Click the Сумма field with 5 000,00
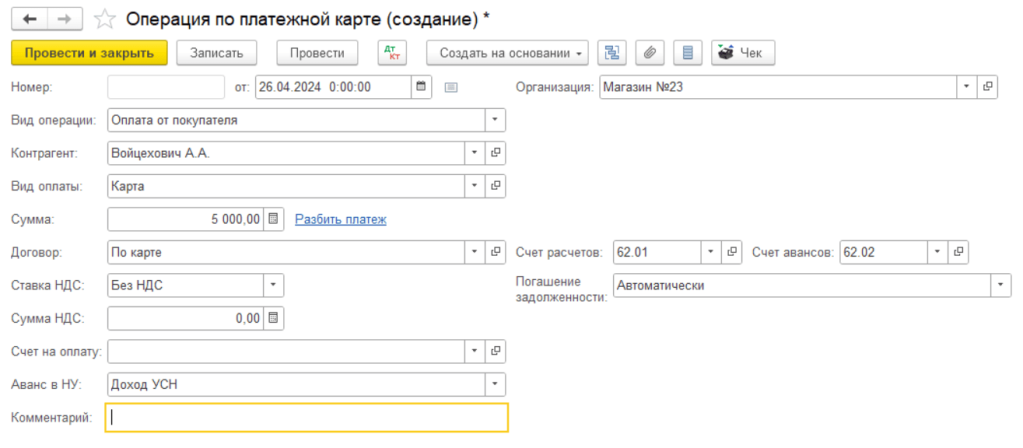Screen dimensions: 1023x448 pos(186,219)
